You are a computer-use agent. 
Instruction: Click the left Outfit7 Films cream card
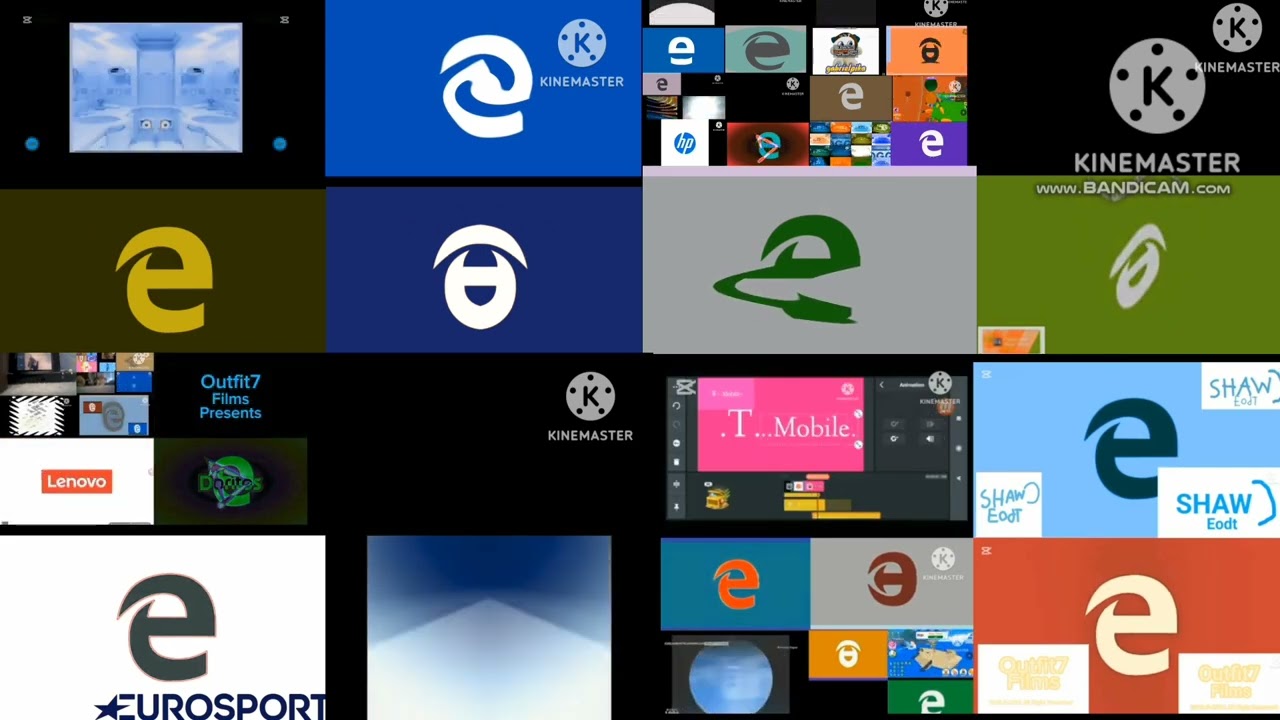[1032, 678]
